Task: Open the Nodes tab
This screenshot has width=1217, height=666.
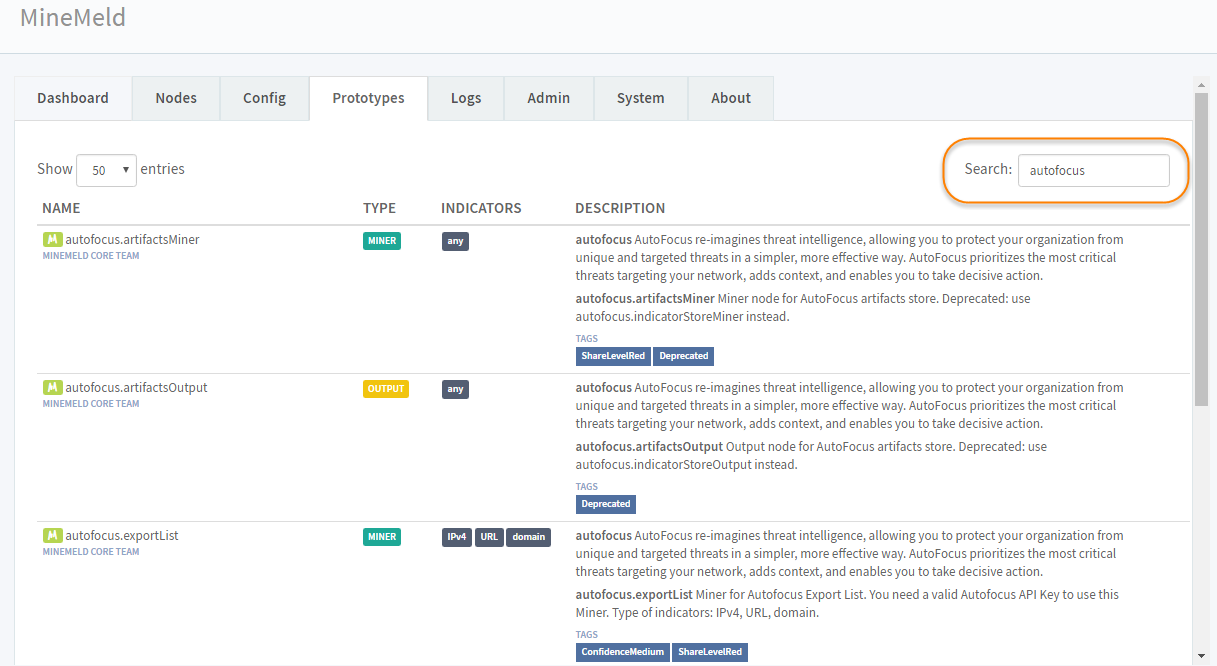Action: tap(176, 98)
